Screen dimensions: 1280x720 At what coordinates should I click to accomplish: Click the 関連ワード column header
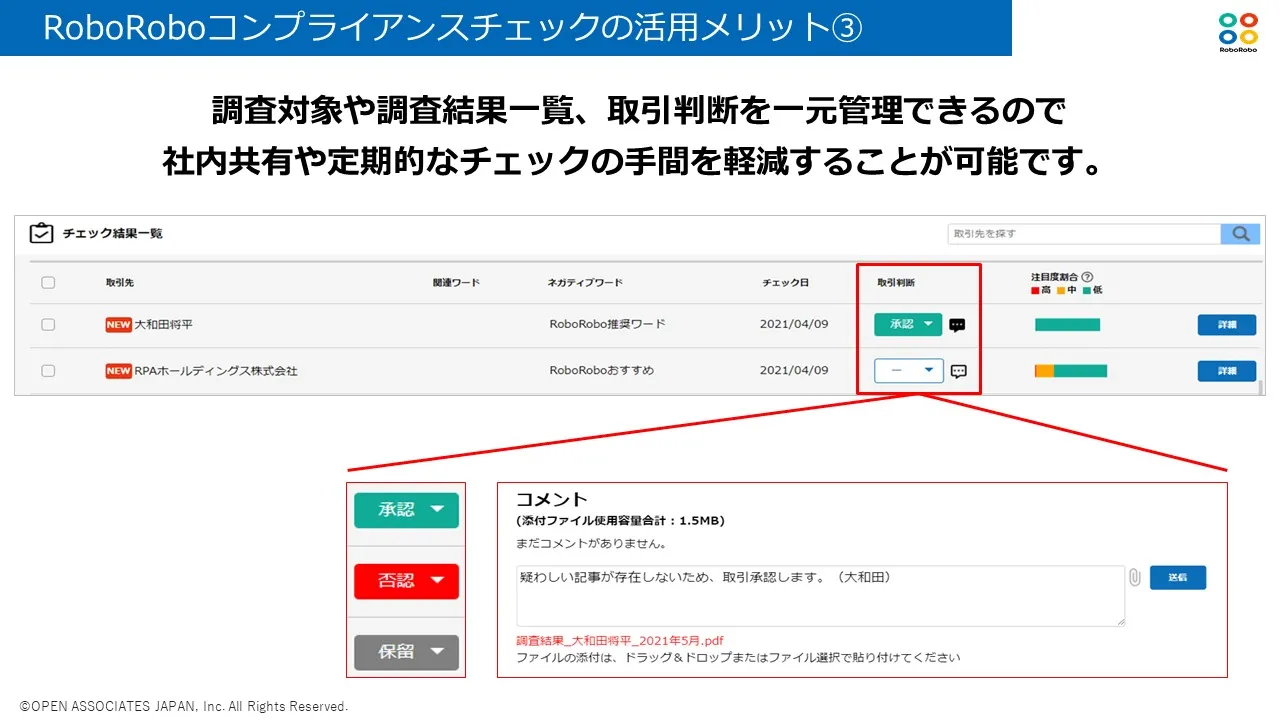(x=456, y=283)
